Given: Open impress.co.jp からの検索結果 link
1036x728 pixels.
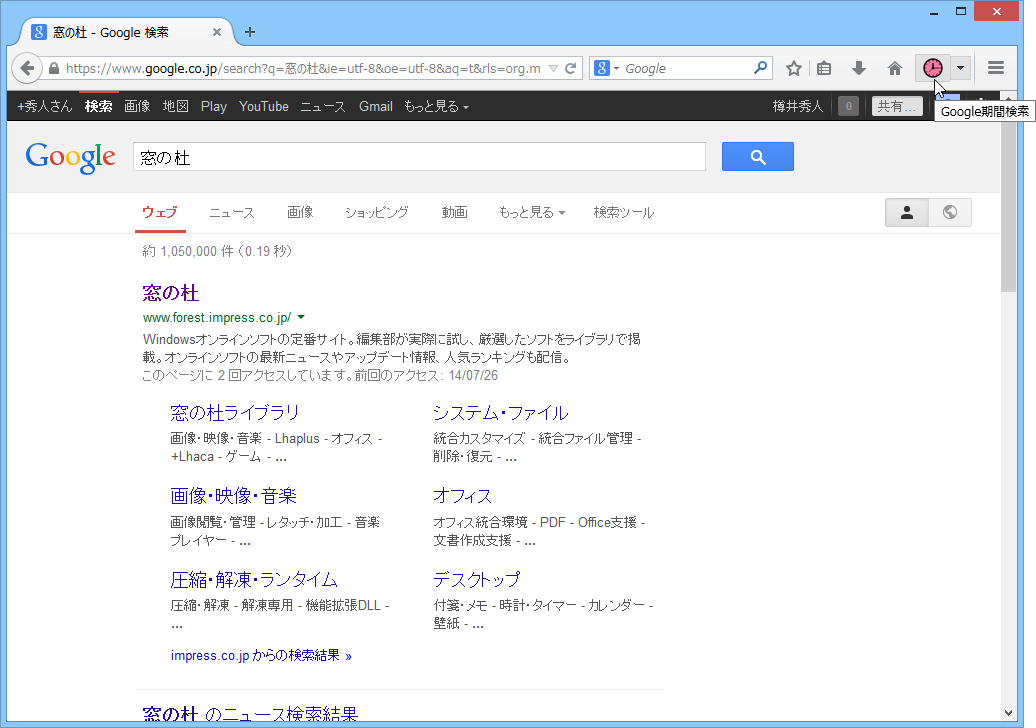Looking at the screenshot, I should [261, 656].
